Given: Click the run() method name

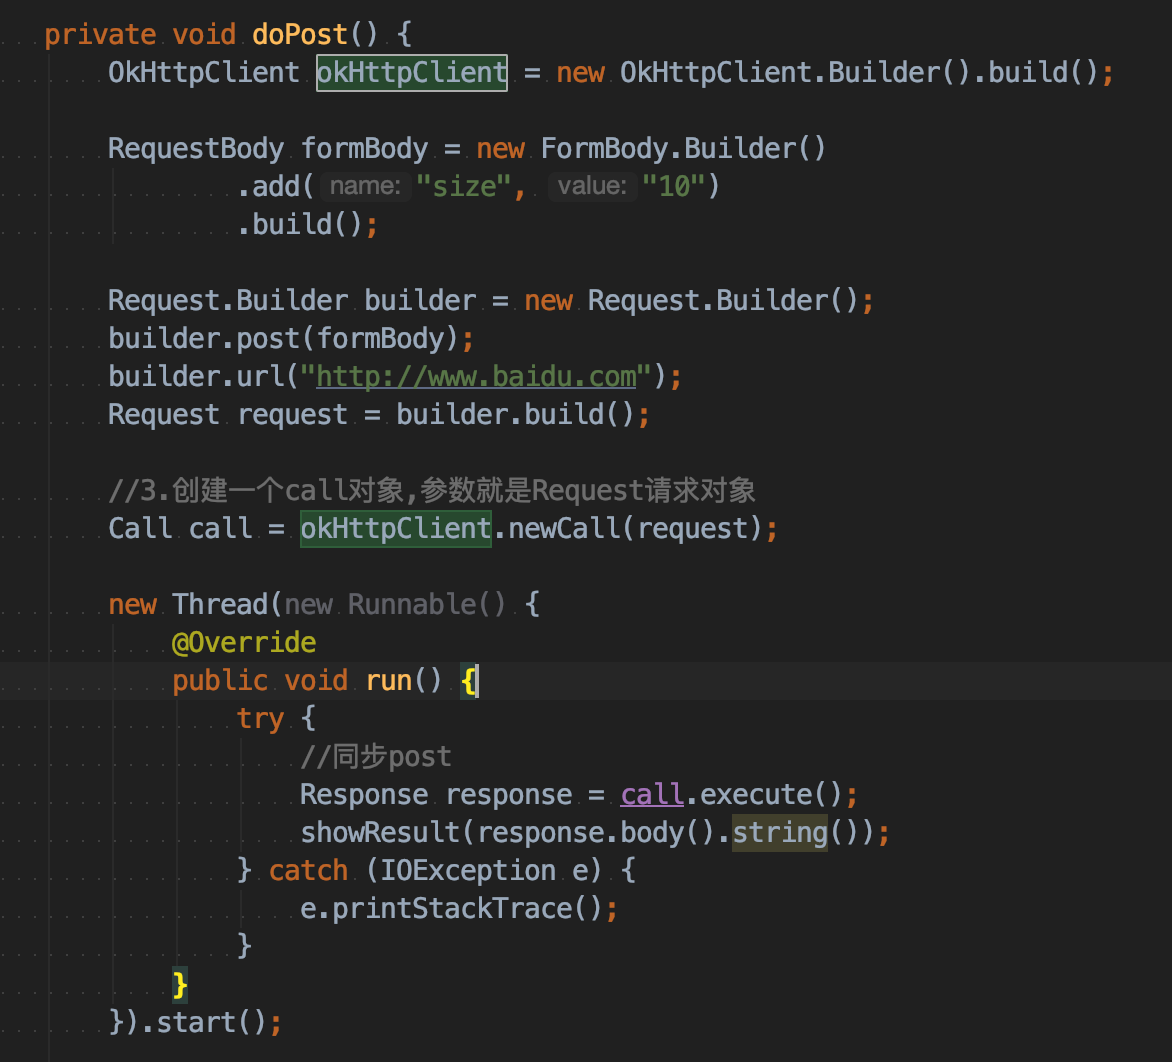Looking at the screenshot, I should click(x=389, y=680).
